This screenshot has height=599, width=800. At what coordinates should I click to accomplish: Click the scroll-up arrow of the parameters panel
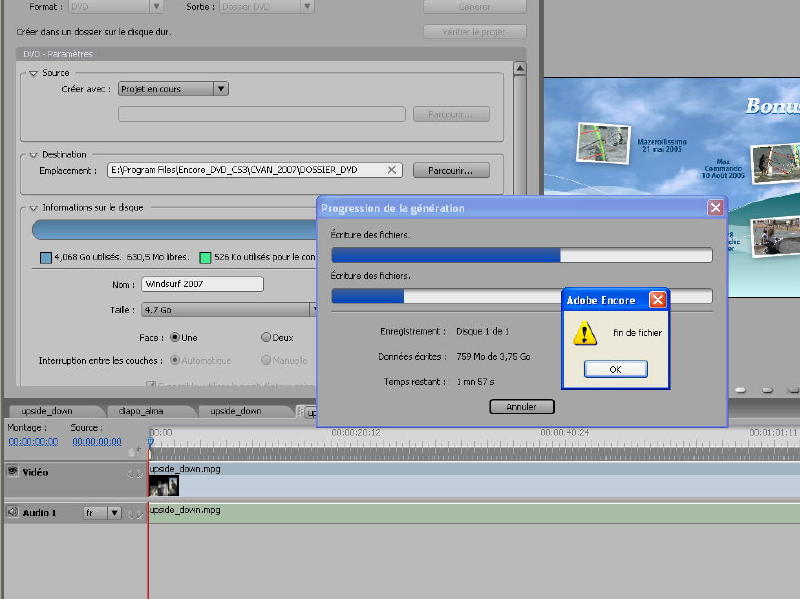tap(519, 68)
